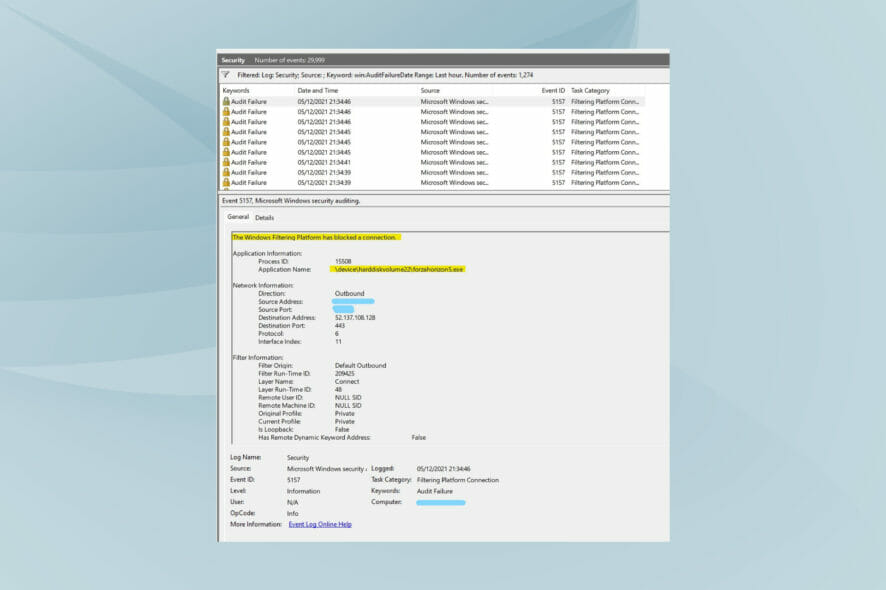Sort by the Source column header
Image resolution: width=886 pixels, height=590 pixels.
pyautogui.click(x=430, y=90)
